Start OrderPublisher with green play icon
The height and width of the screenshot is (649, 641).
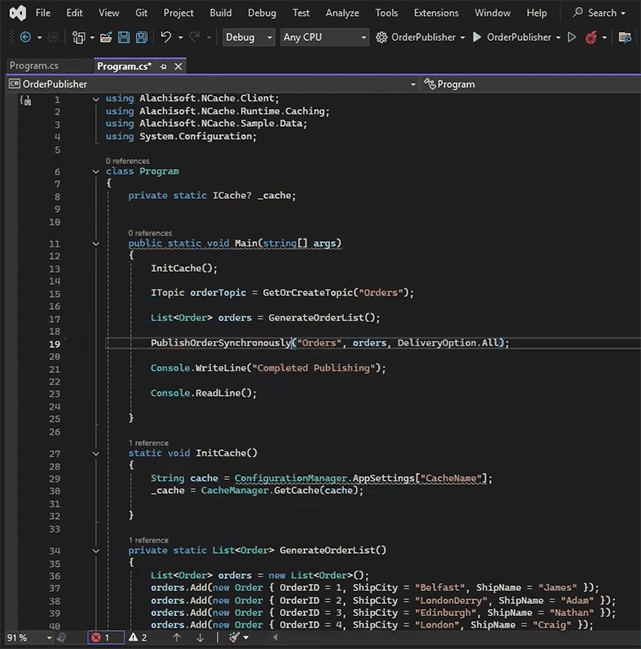pos(477,37)
